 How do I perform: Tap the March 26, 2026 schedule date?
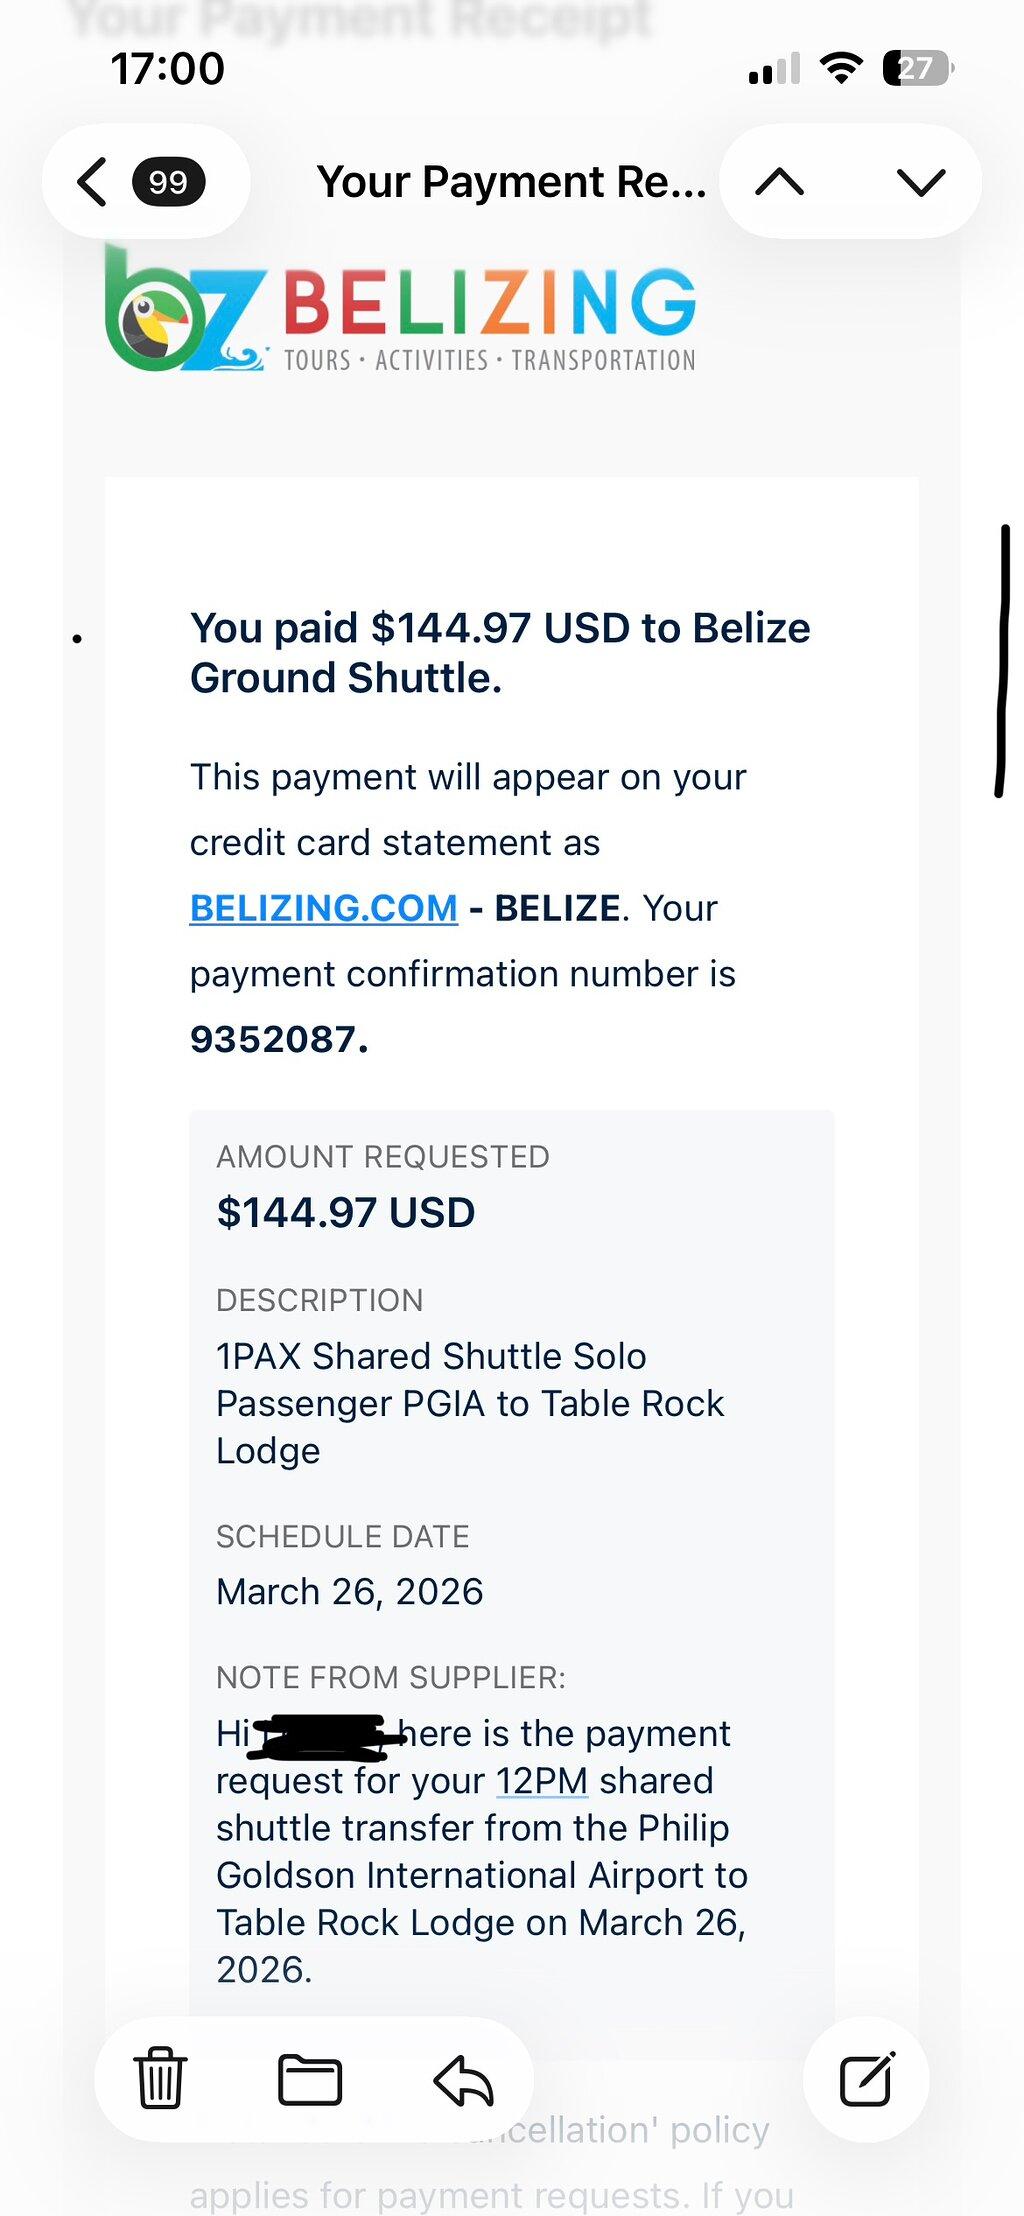click(x=350, y=1591)
